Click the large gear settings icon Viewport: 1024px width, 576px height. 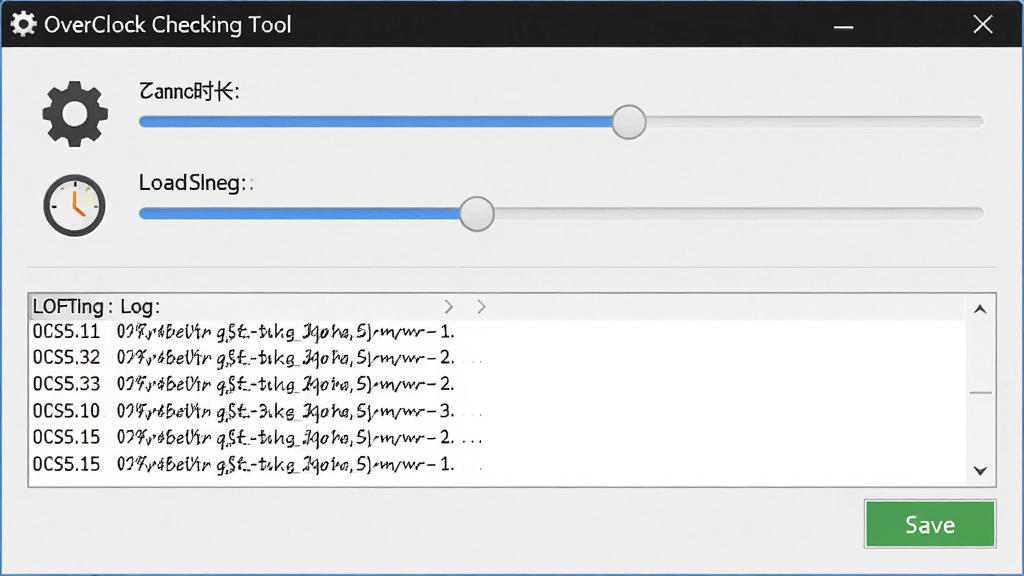[75, 114]
